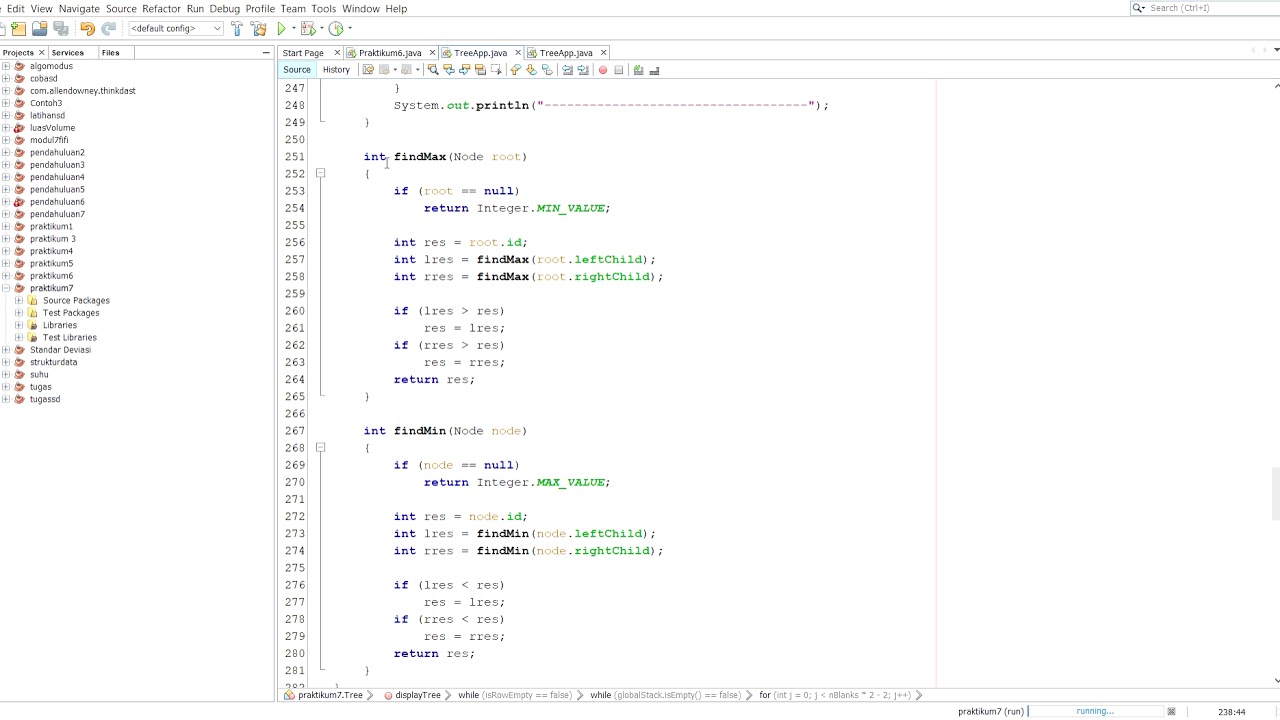Expand the algomodus project node
Image resolution: width=1280 pixels, height=720 pixels.
pos(6,66)
